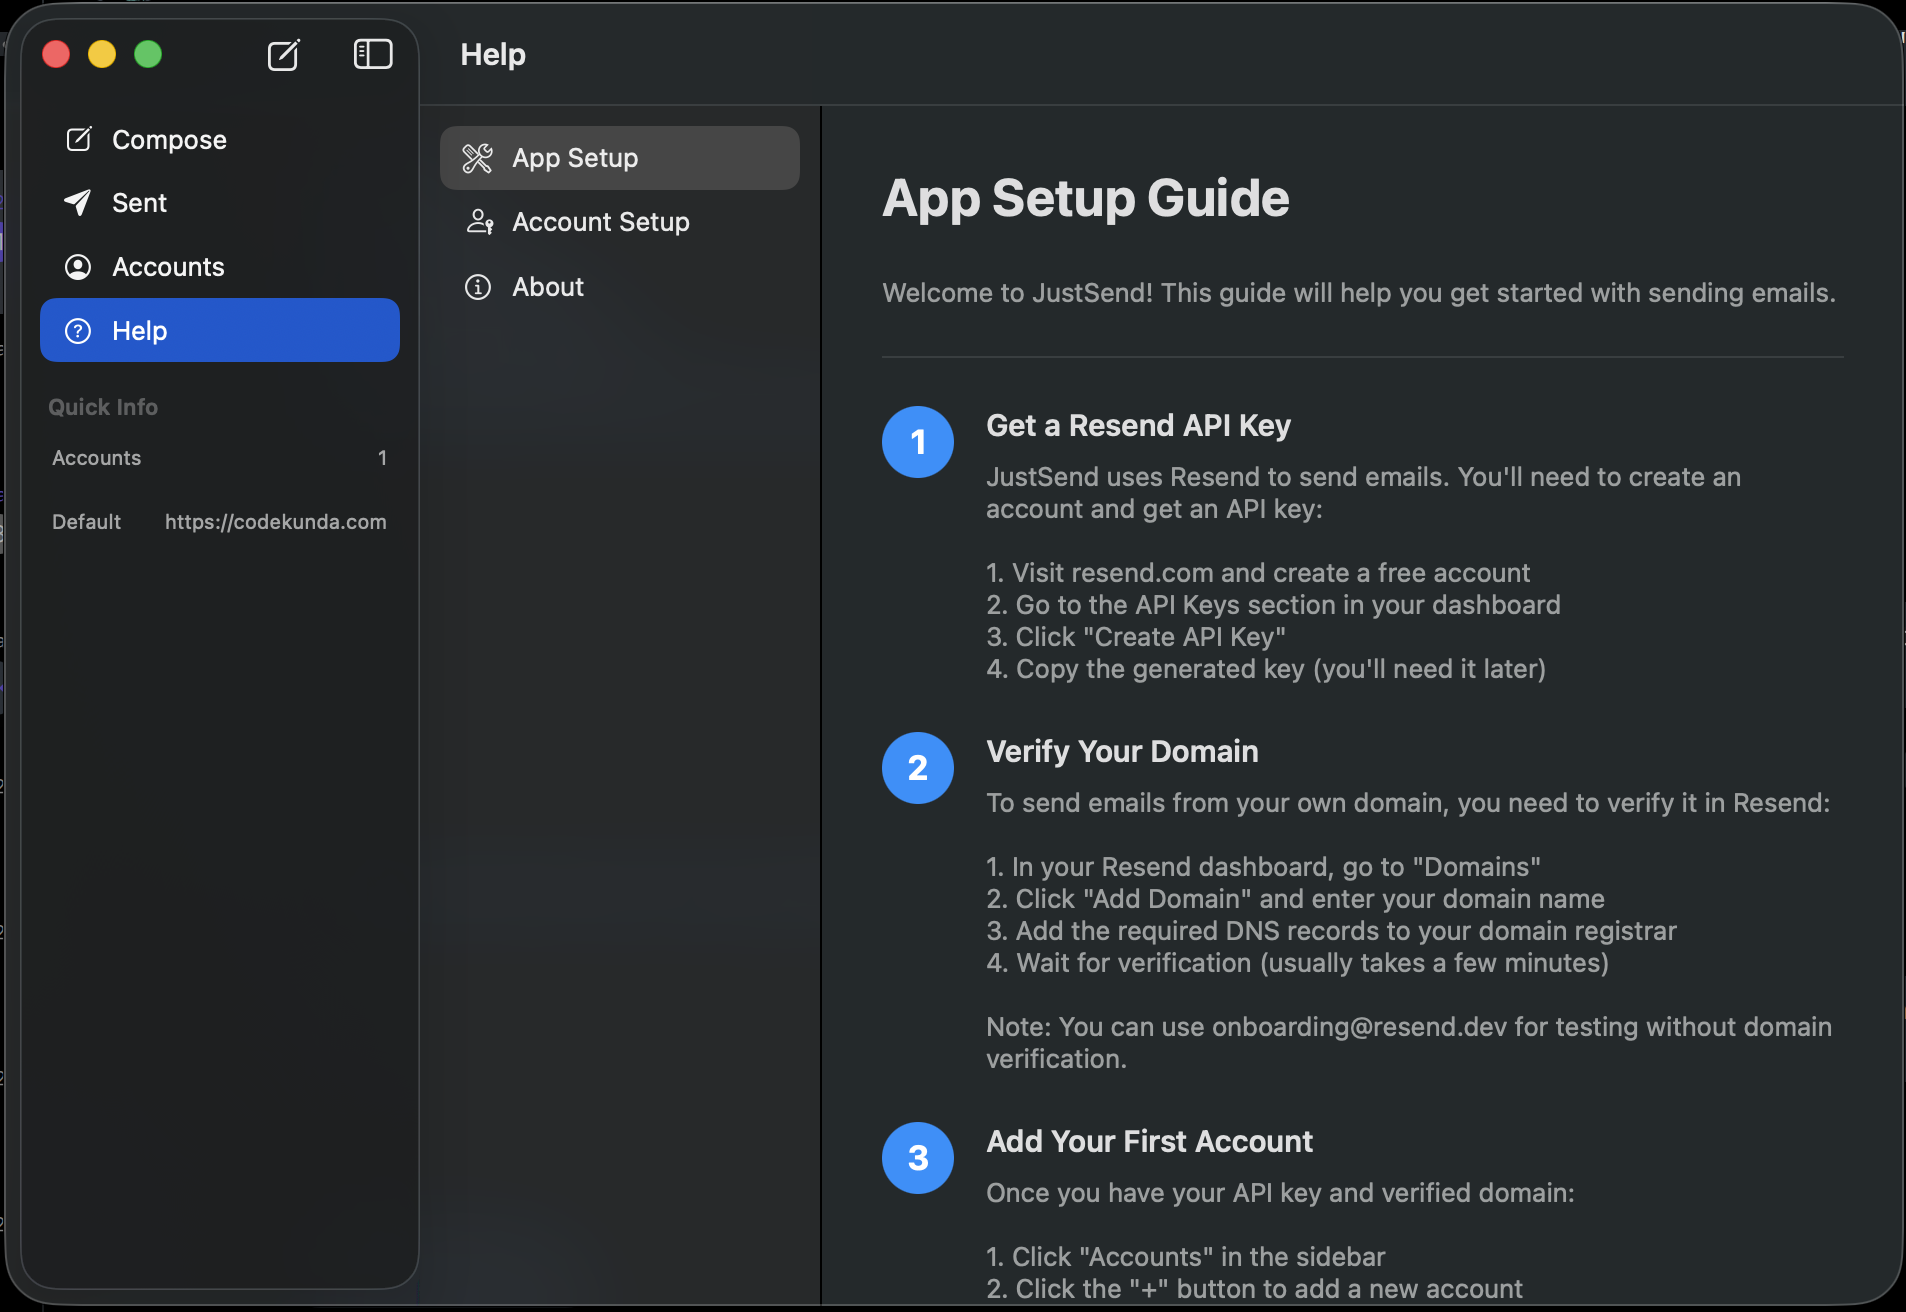Click the Quick Info section header
Viewport: 1906px width, 1312px height.
click(x=103, y=407)
